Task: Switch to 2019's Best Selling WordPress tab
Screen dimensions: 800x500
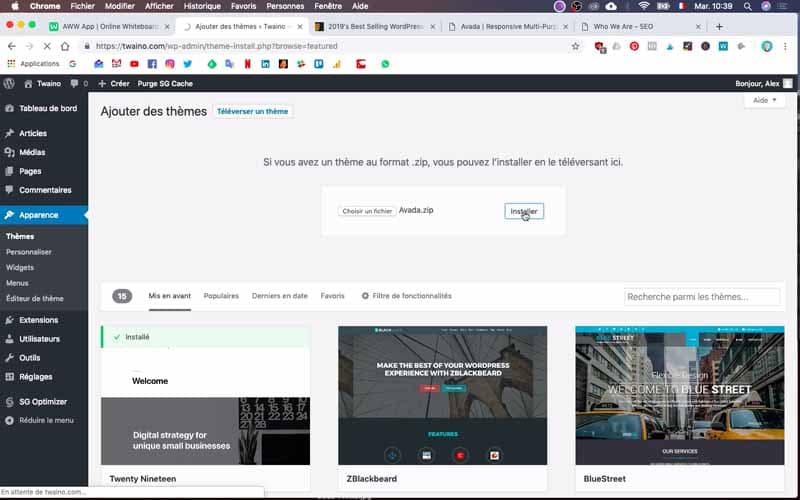Action: (376, 27)
